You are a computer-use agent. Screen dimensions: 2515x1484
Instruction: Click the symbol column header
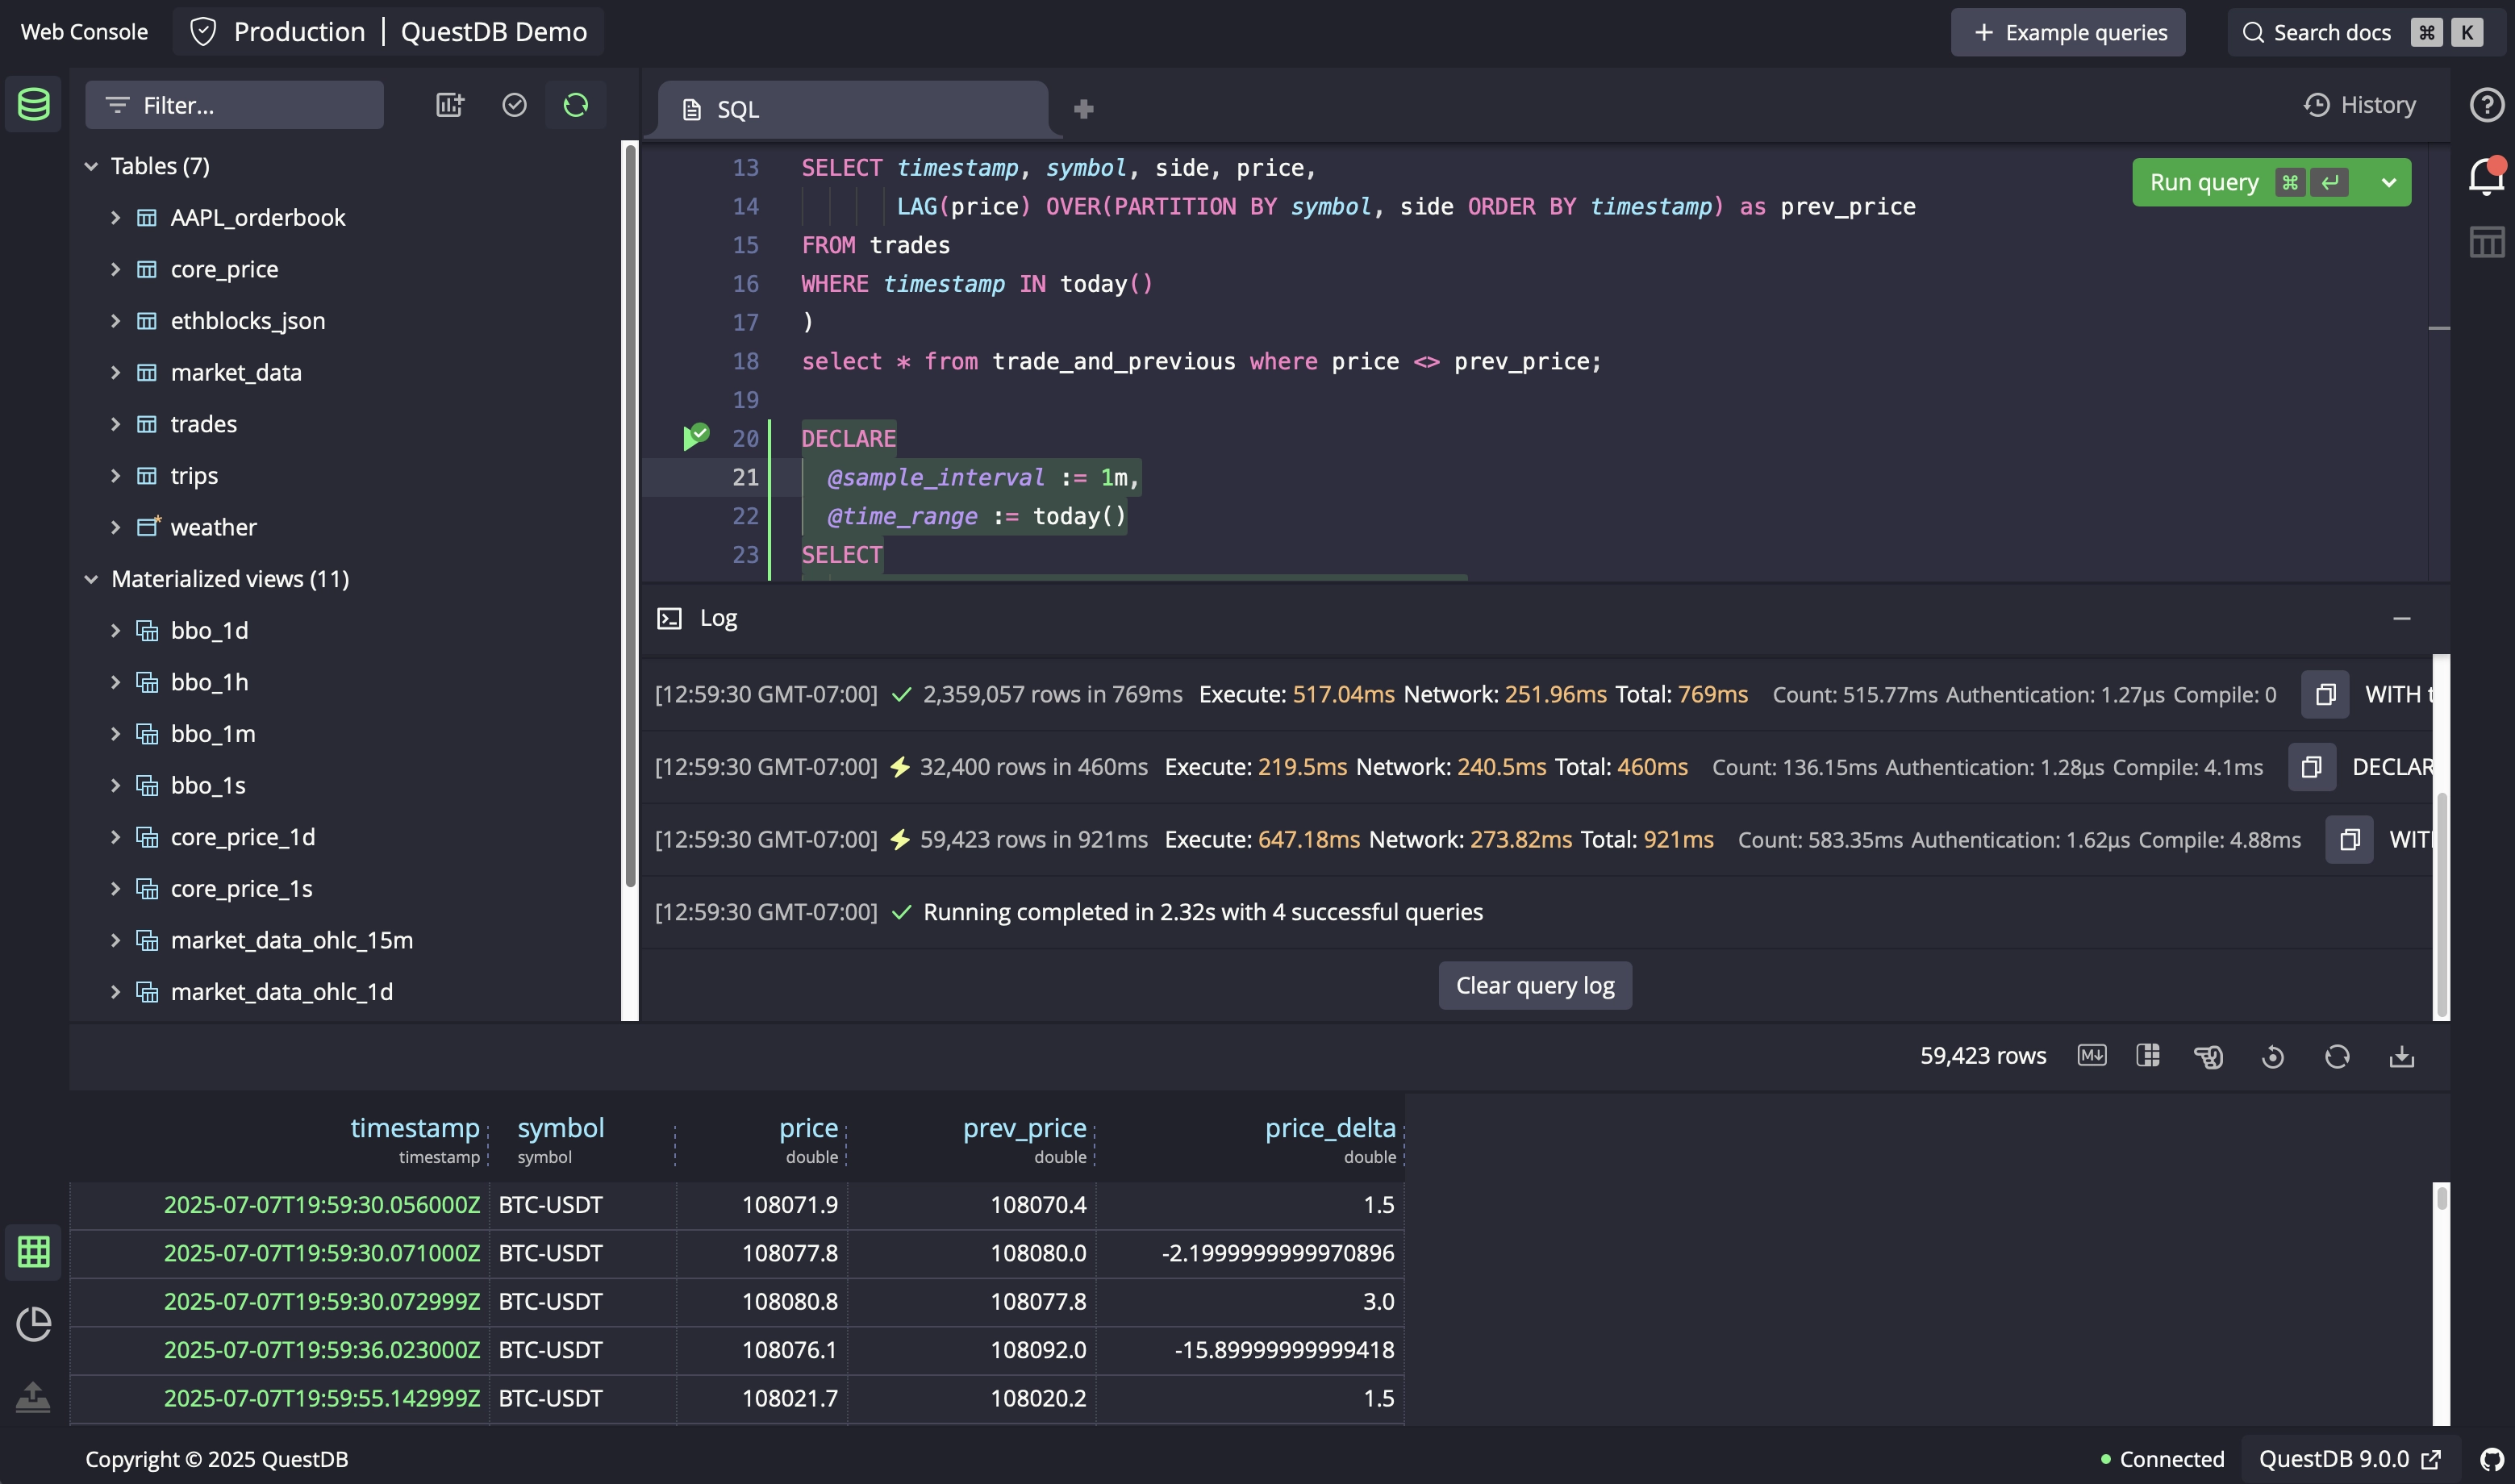(x=561, y=1128)
